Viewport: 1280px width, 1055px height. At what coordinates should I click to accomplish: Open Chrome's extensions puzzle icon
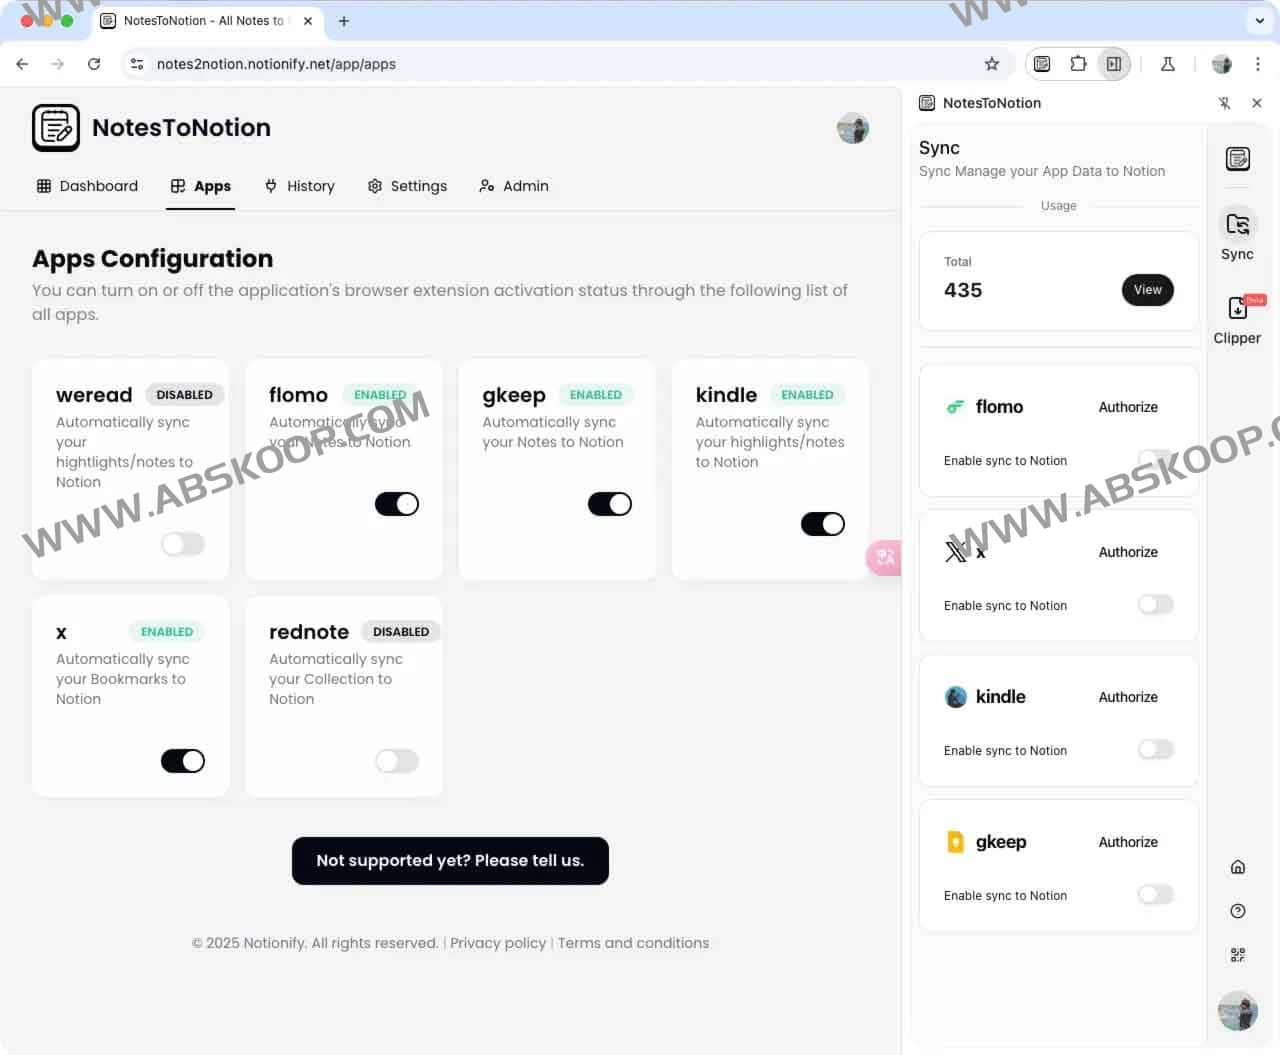click(1078, 63)
